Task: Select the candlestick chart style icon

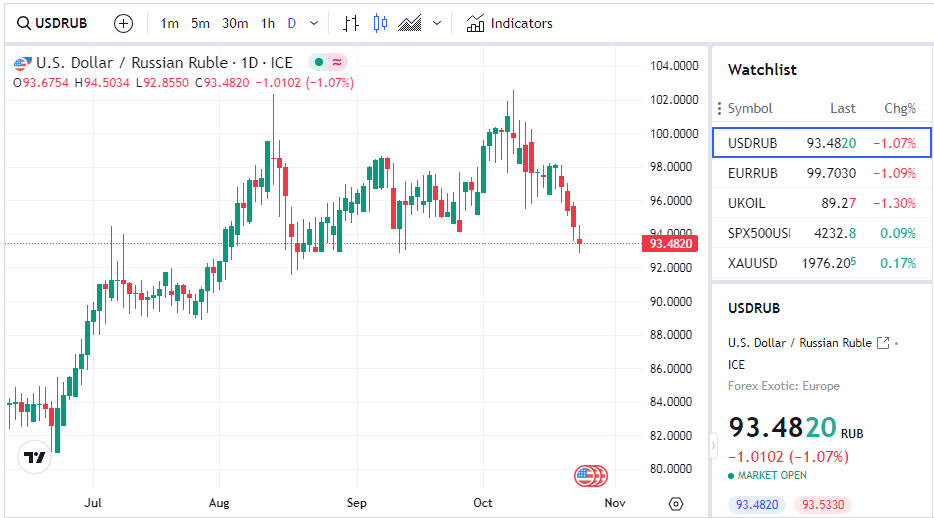Action: tap(379, 23)
